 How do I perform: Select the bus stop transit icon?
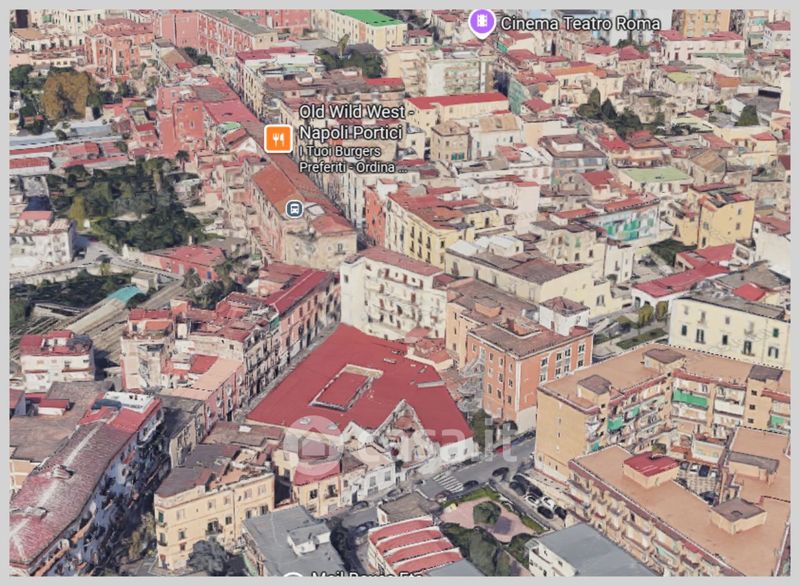pos(294,208)
